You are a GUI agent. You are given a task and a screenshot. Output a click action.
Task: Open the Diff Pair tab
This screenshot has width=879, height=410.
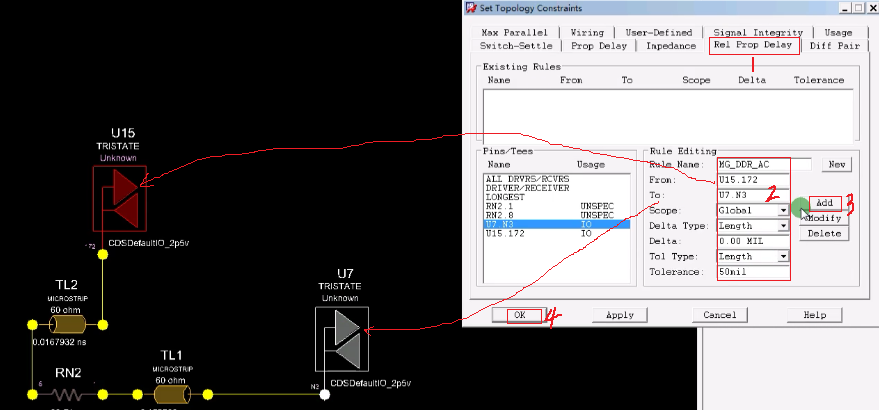tap(835, 45)
